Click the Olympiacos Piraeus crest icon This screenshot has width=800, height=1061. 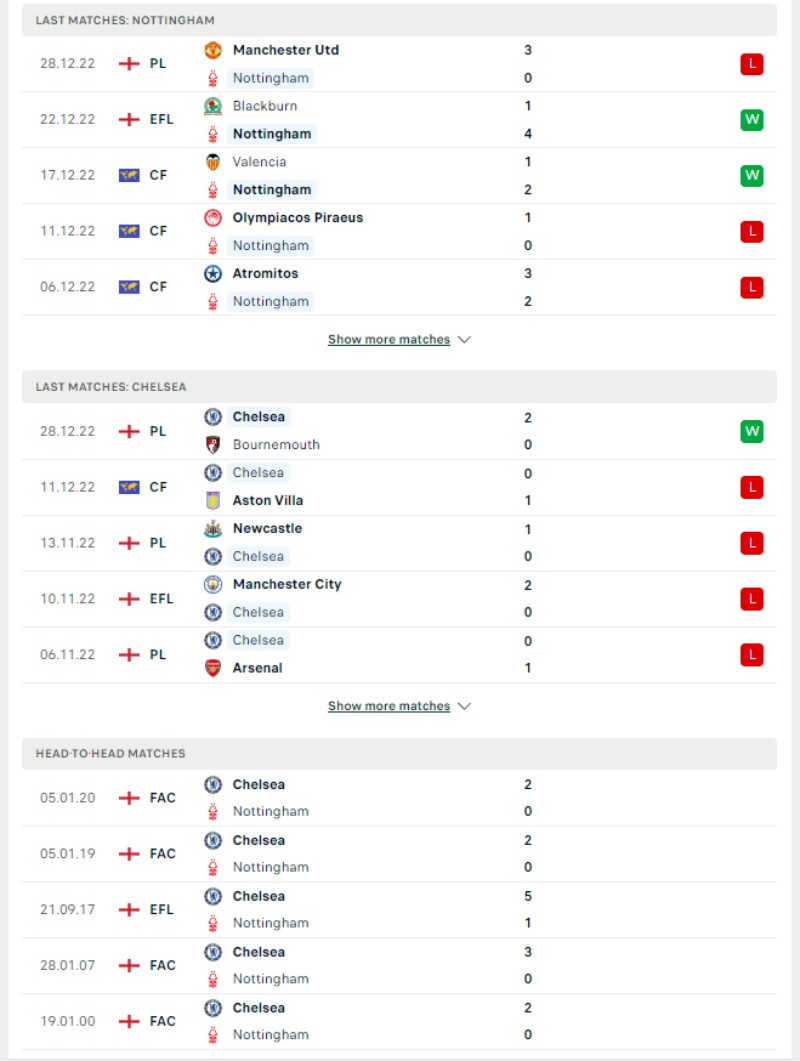[x=213, y=217]
